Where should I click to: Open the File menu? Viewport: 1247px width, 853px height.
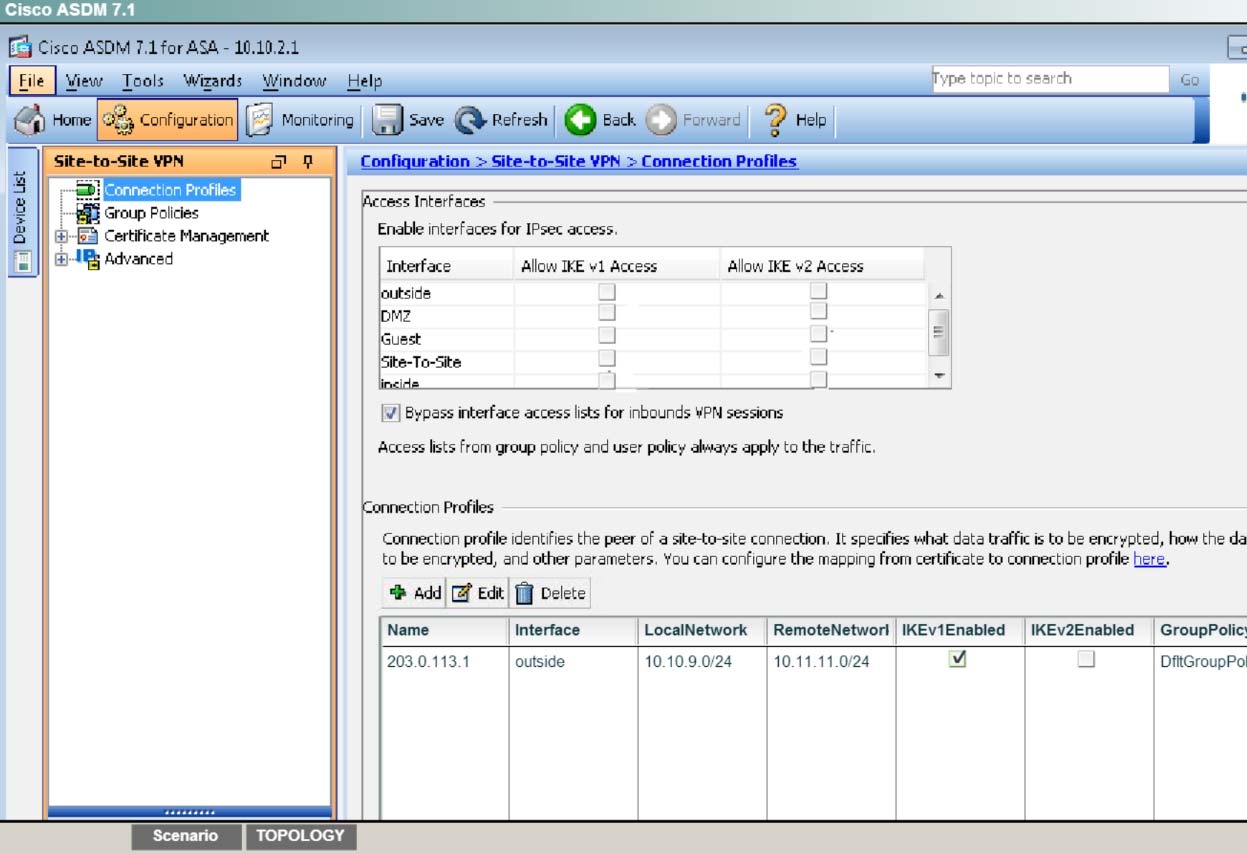pyautogui.click(x=31, y=81)
